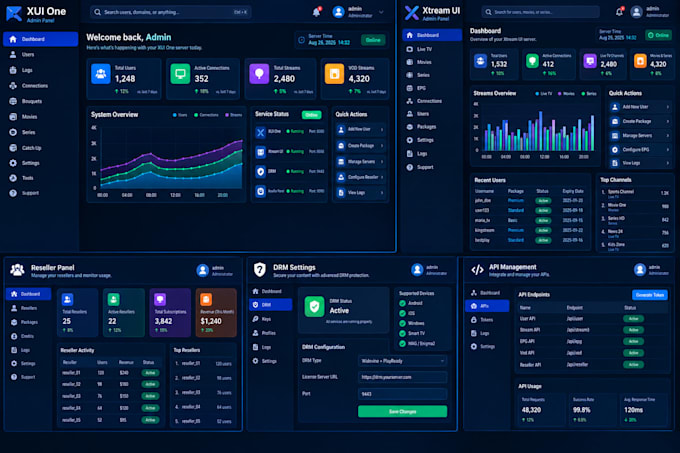Toggle the Android supported device checkmark
The height and width of the screenshot is (453, 680).
pos(402,303)
